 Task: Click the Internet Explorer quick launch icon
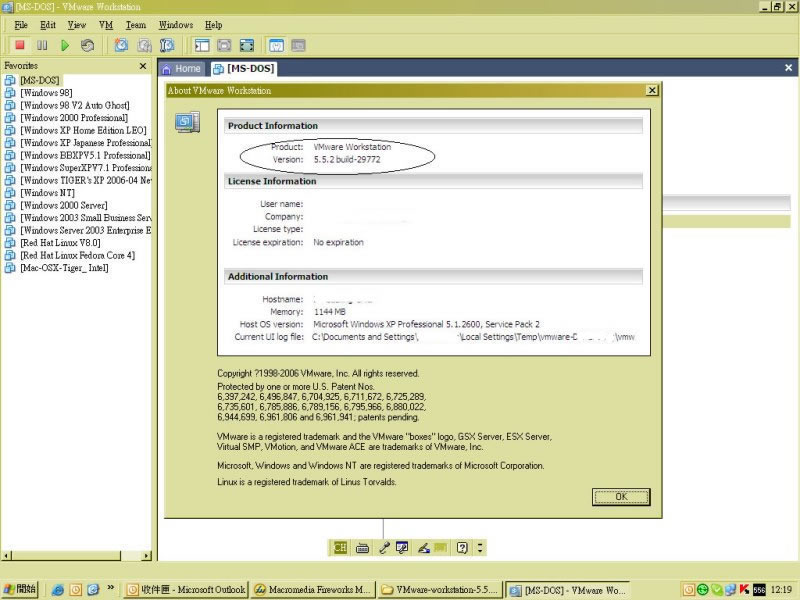click(58, 590)
